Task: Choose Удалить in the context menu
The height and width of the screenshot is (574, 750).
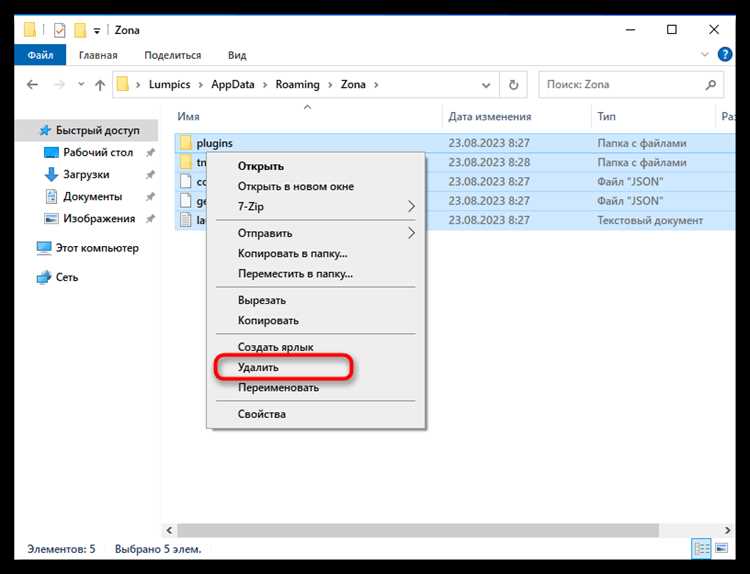Action: pyautogui.click(x=316, y=367)
